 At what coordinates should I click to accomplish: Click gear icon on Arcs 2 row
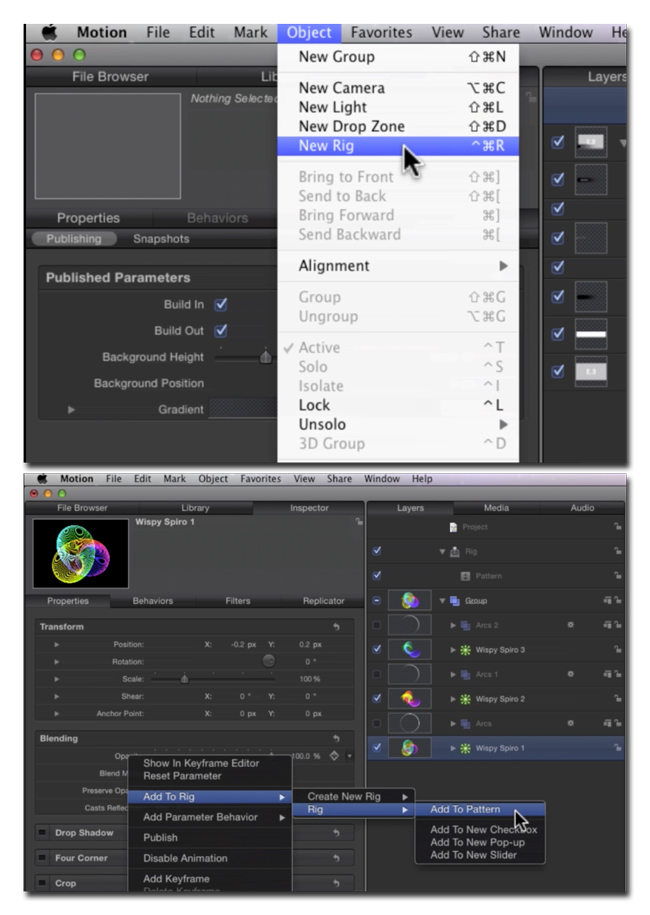coord(570,625)
